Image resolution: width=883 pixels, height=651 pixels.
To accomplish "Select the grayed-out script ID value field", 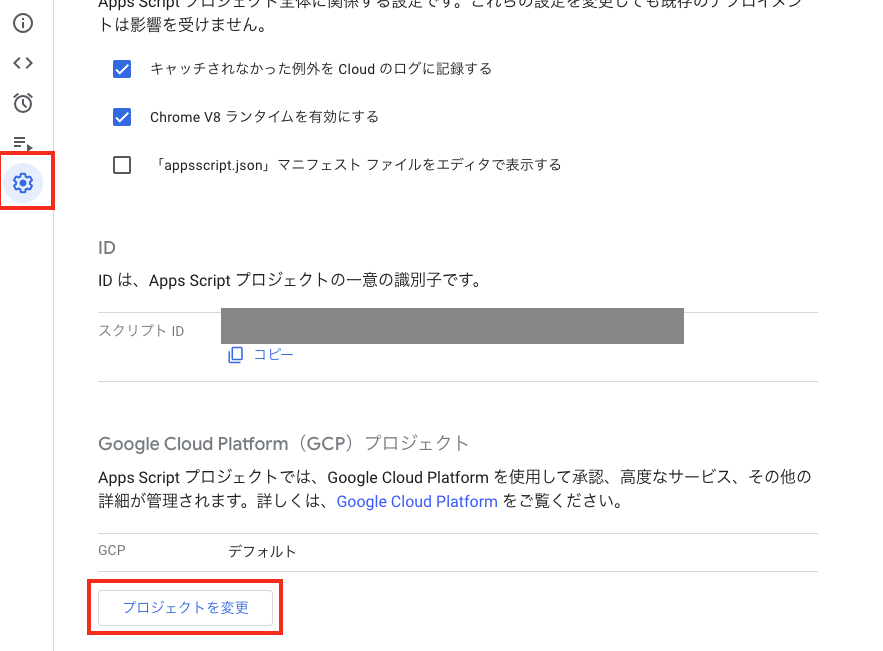I will click(452, 326).
